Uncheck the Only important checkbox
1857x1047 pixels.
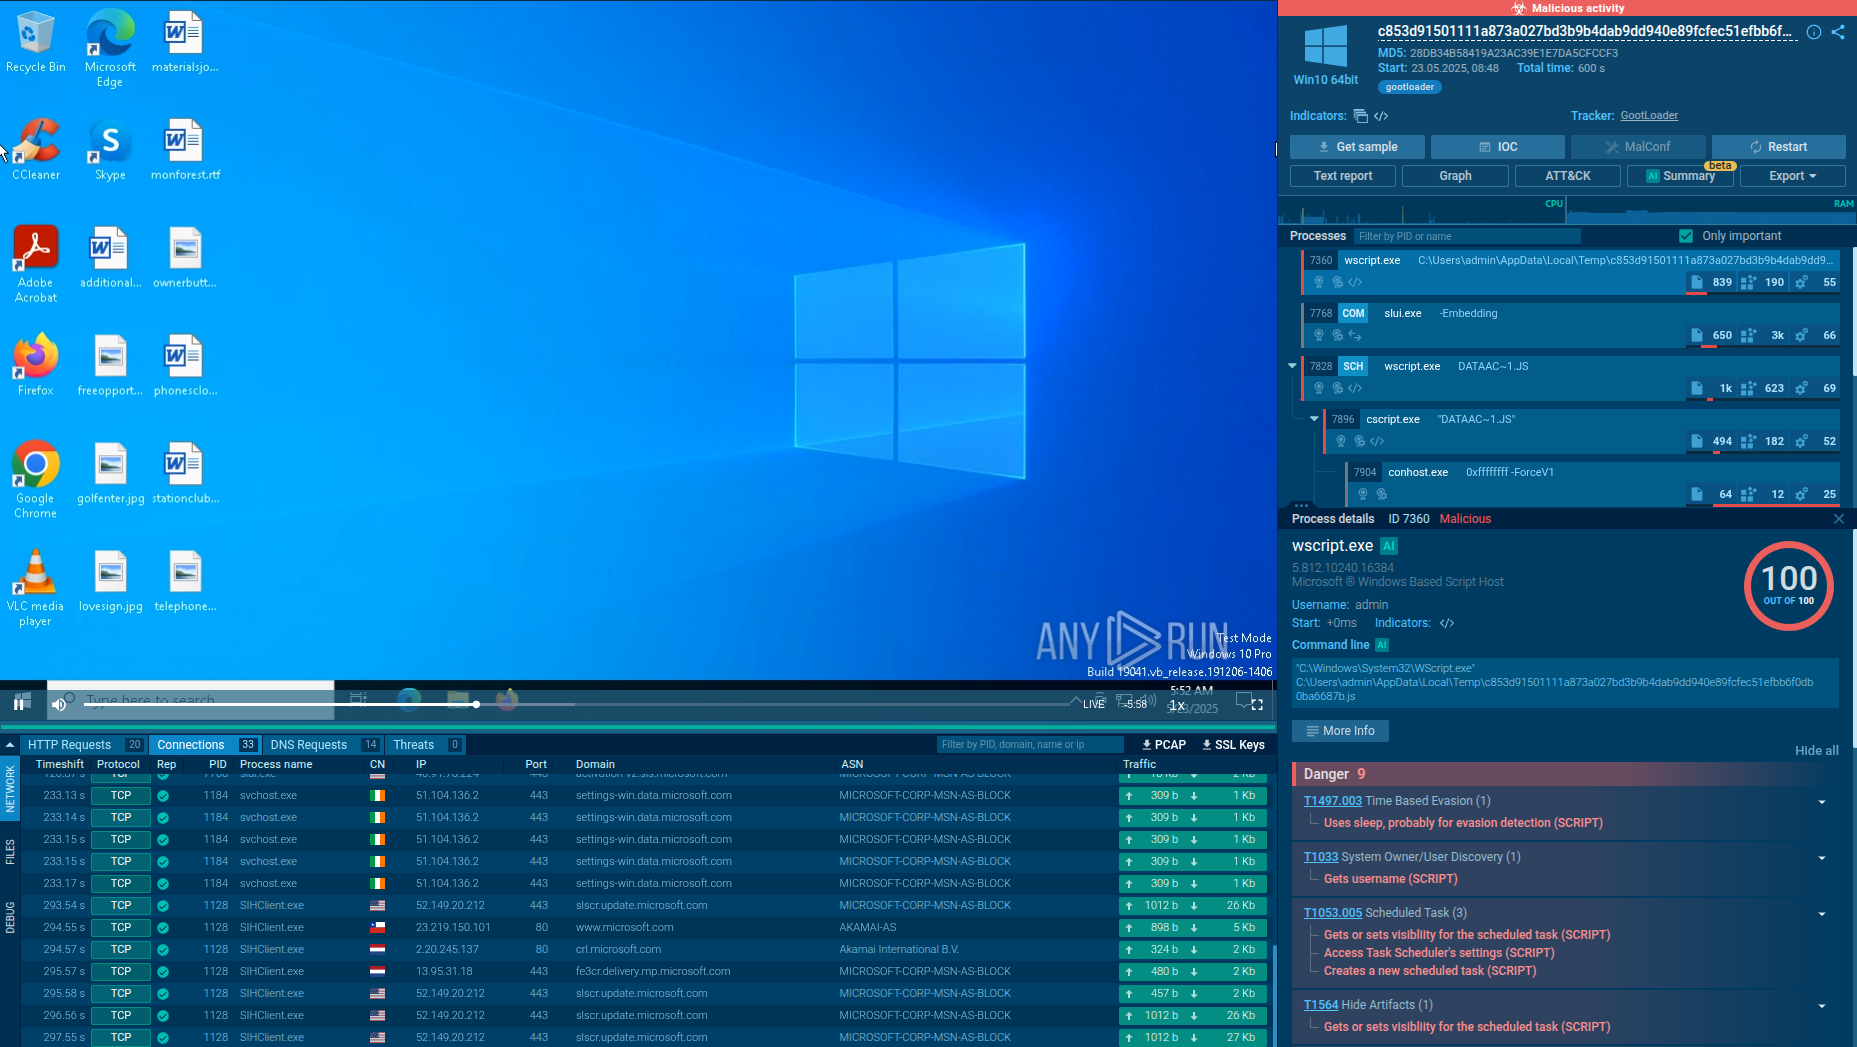click(1686, 236)
